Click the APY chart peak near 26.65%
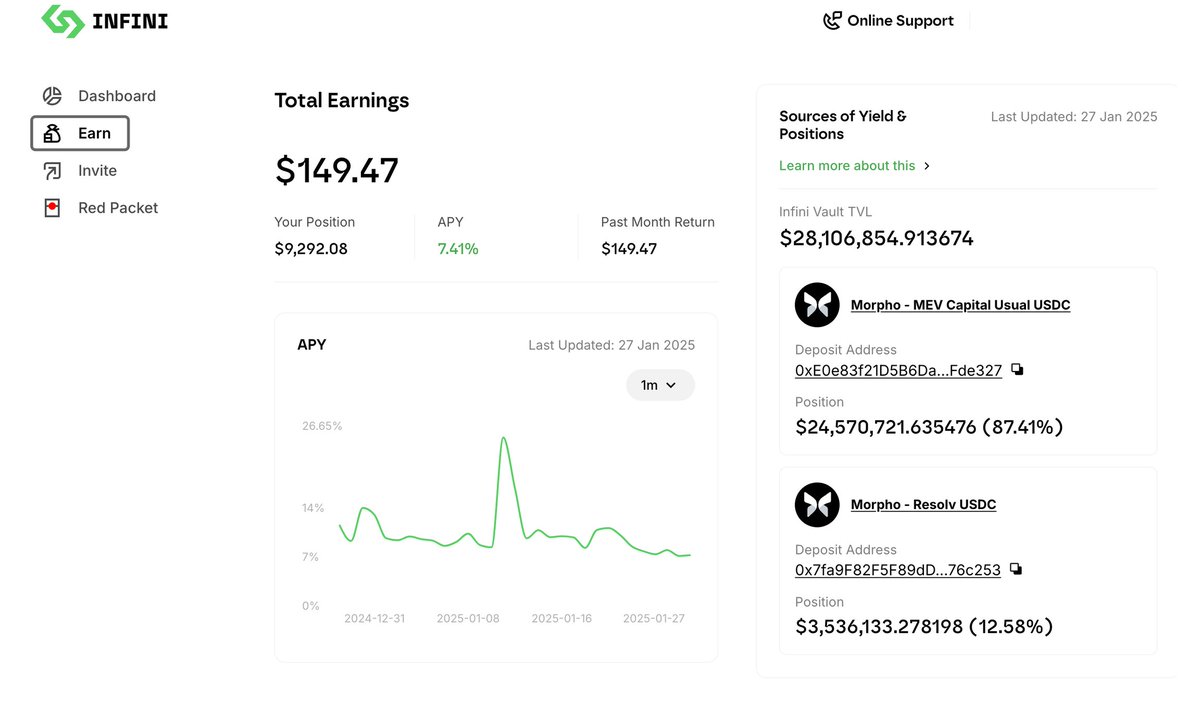The width and height of the screenshot is (1200, 703). coord(503,438)
